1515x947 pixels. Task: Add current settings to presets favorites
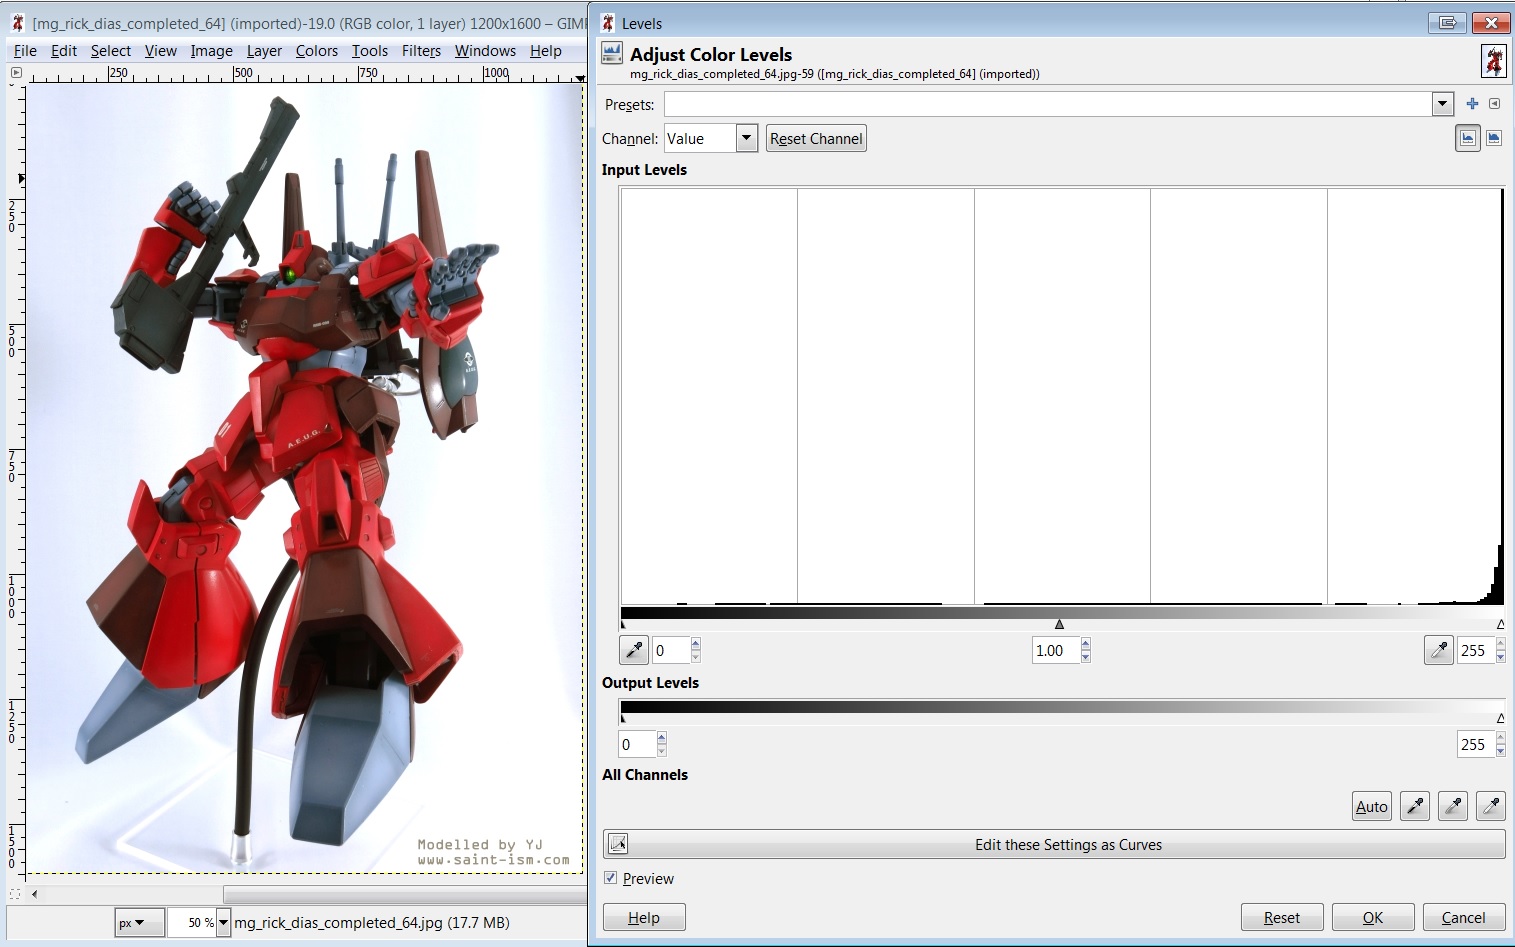click(x=1472, y=104)
